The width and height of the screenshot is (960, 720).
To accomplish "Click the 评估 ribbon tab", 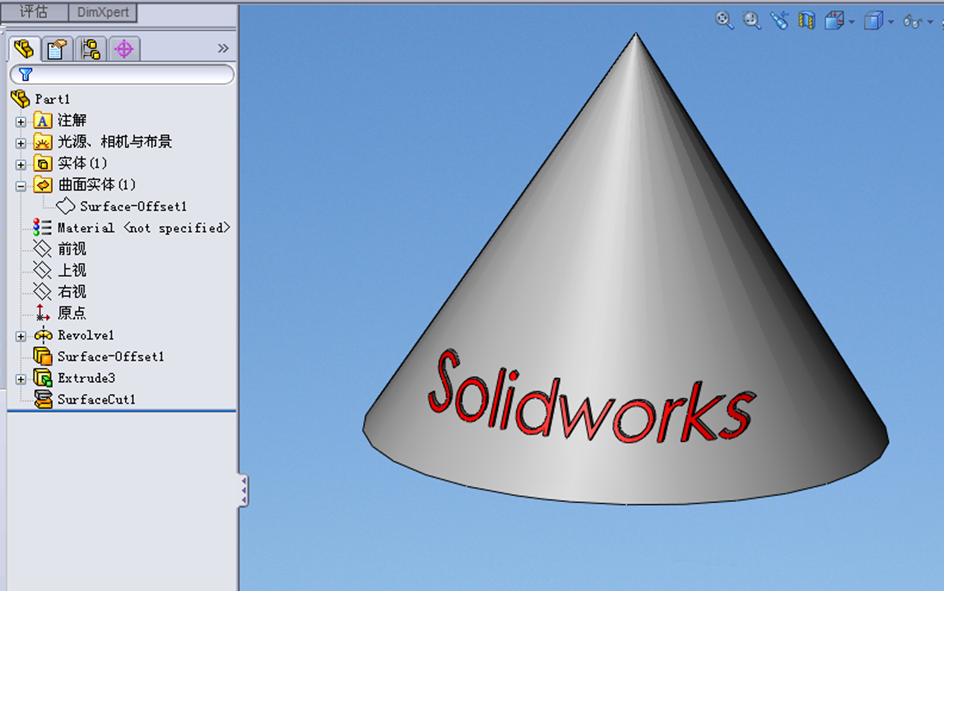I will click(34, 12).
